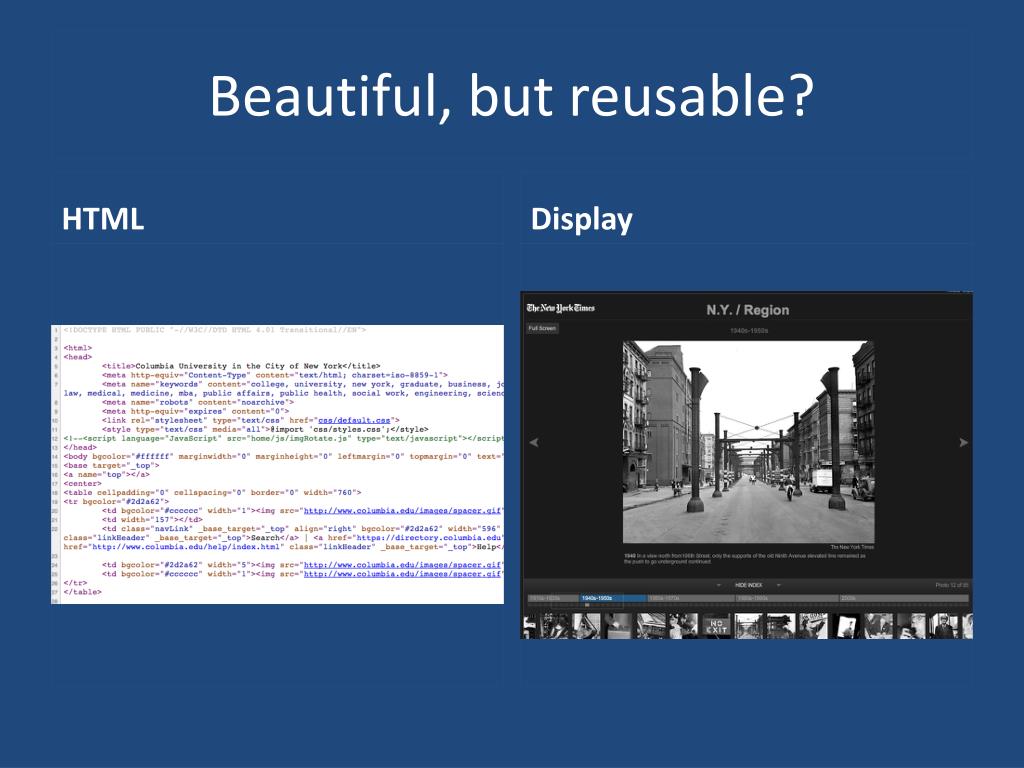This screenshot has height=768, width=1024.
Task: Click the small arrow left of HIDE INDEX
Action: [x=718, y=585]
